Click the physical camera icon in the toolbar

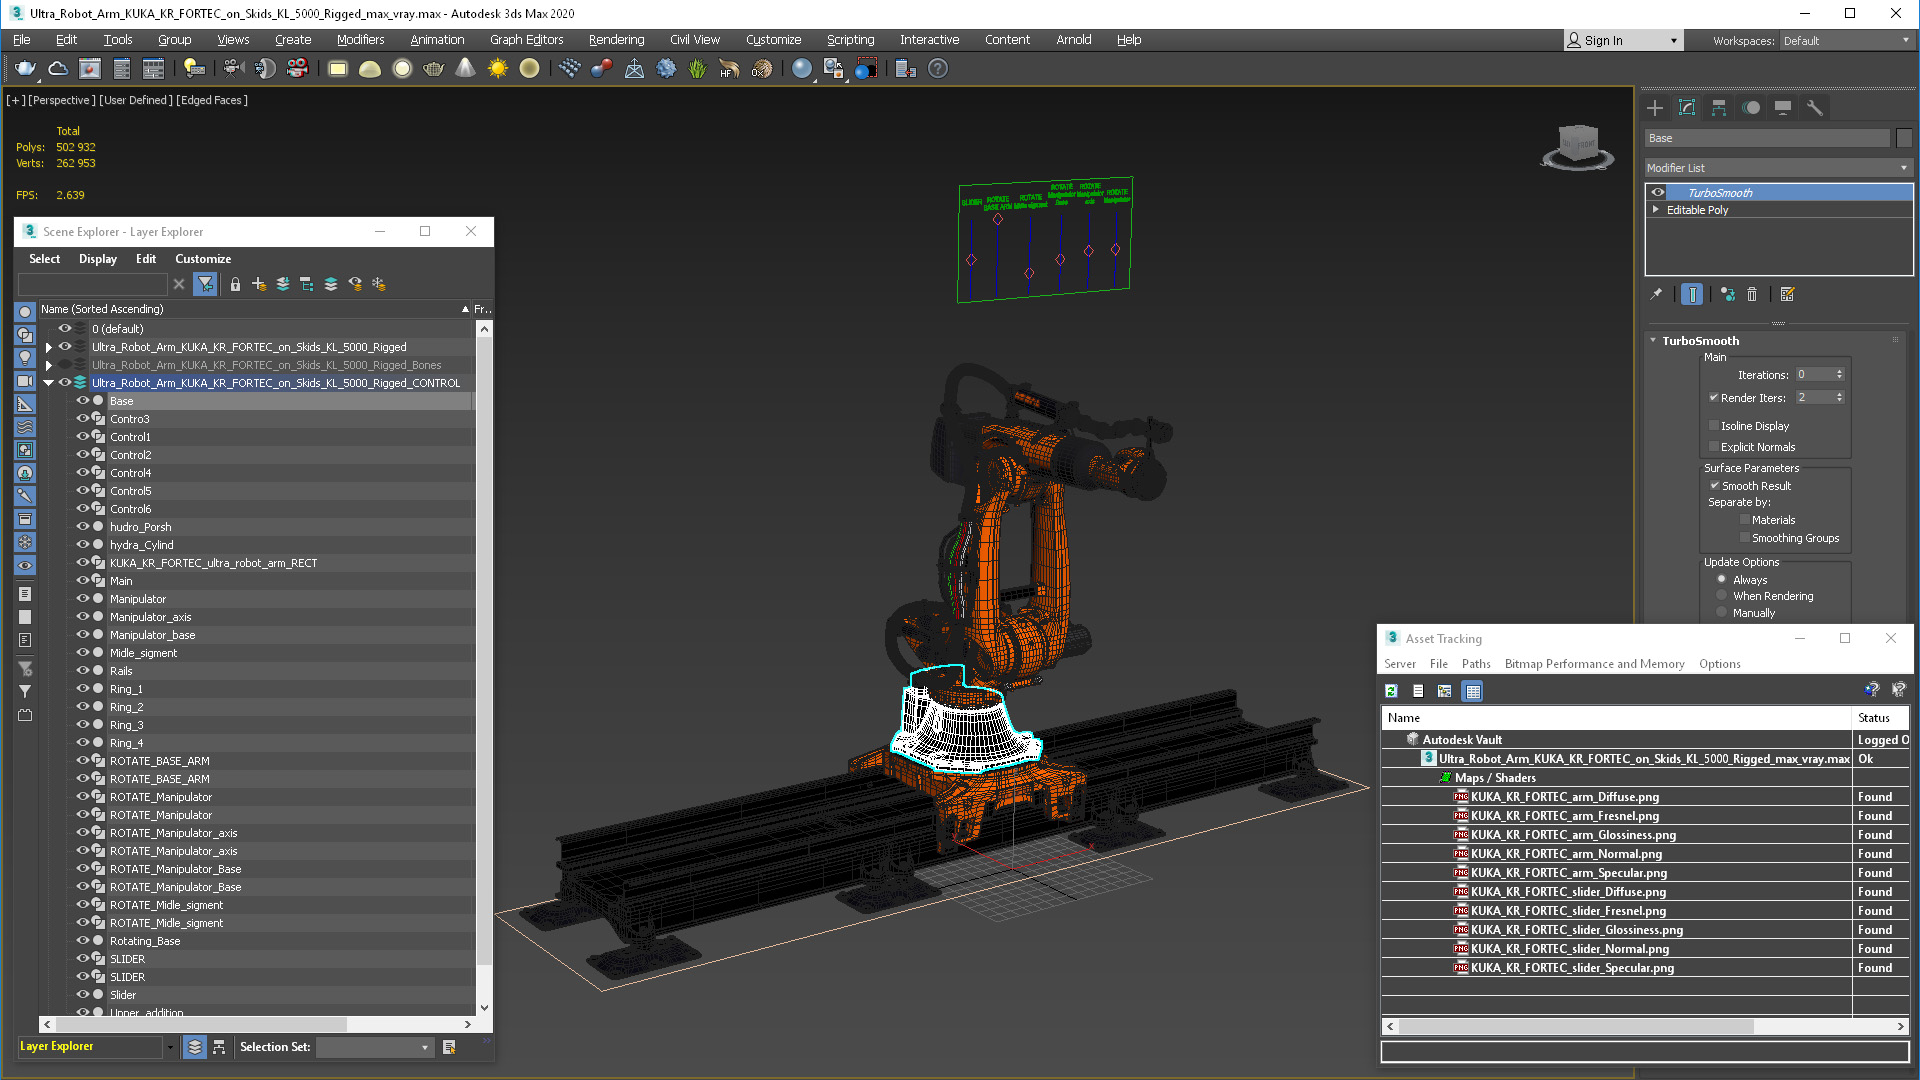click(x=233, y=69)
